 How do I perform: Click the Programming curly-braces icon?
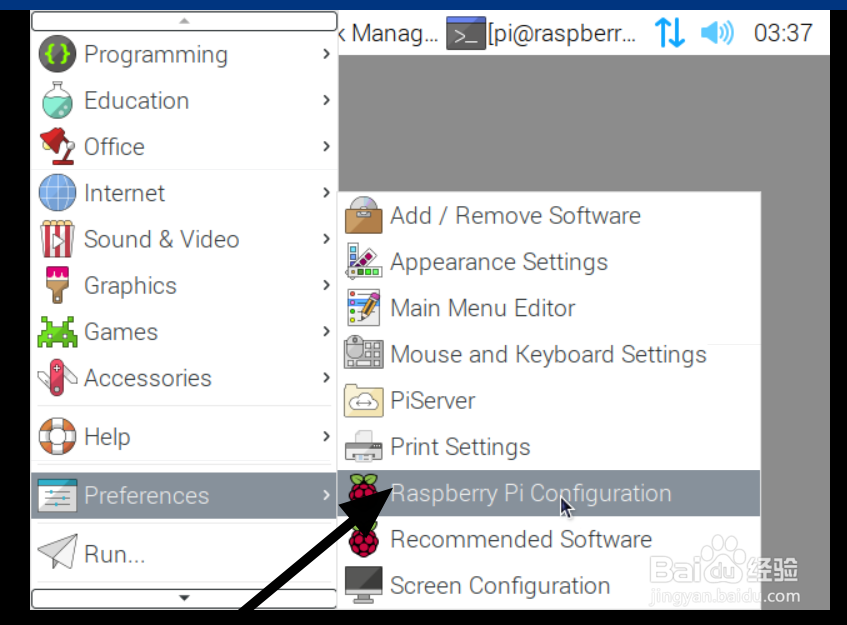pyautogui.click(x=57, y=54)
